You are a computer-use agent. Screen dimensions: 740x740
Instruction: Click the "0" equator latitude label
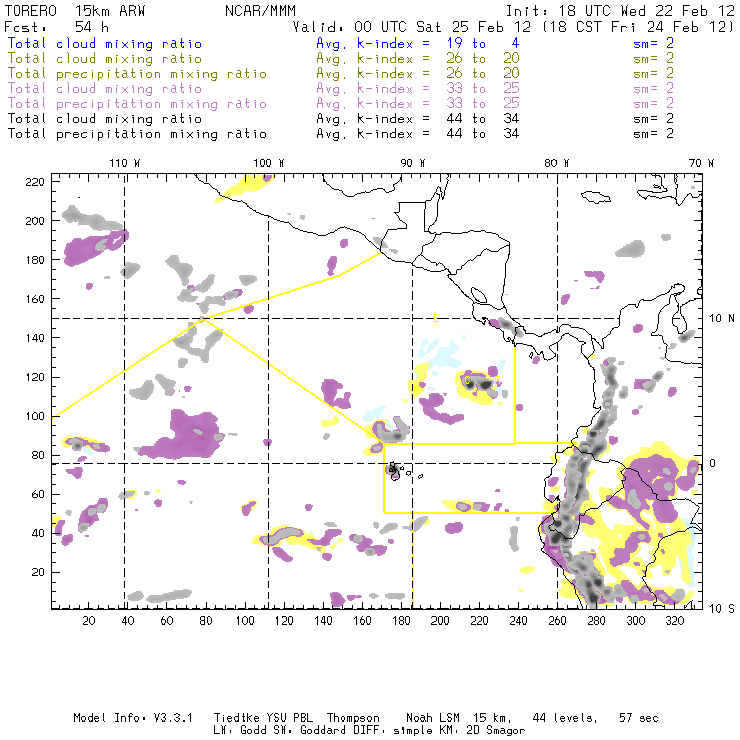pos(712,463)
